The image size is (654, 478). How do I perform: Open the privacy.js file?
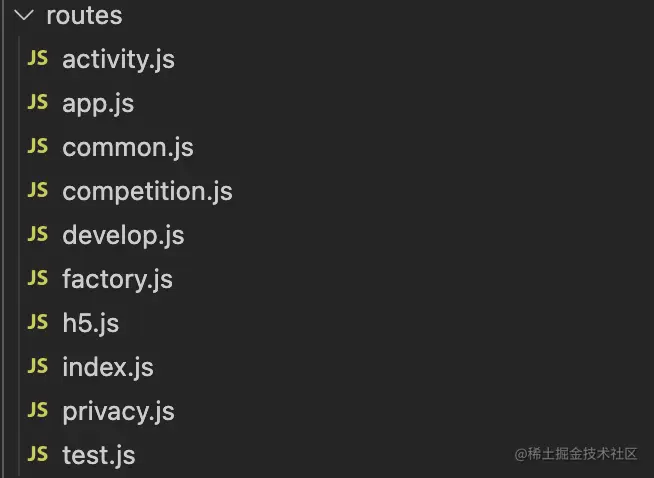click(x=118, y=412)
